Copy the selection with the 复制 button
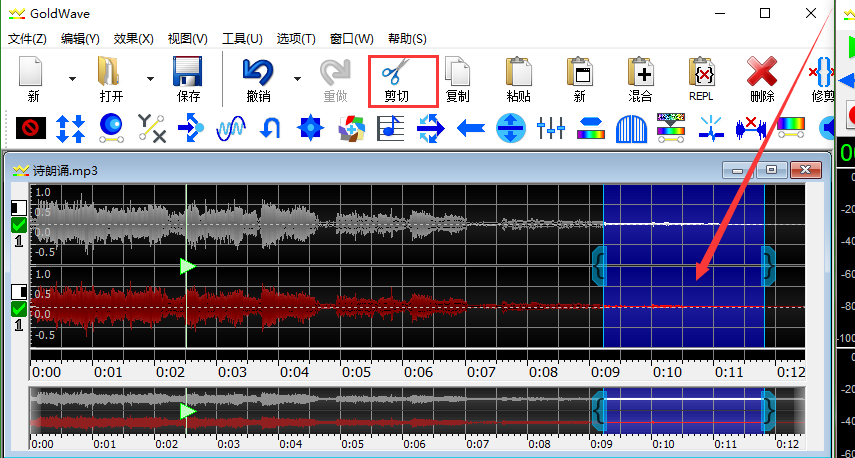The width and height of the screenshot is (855, 458). pos(457,79)
